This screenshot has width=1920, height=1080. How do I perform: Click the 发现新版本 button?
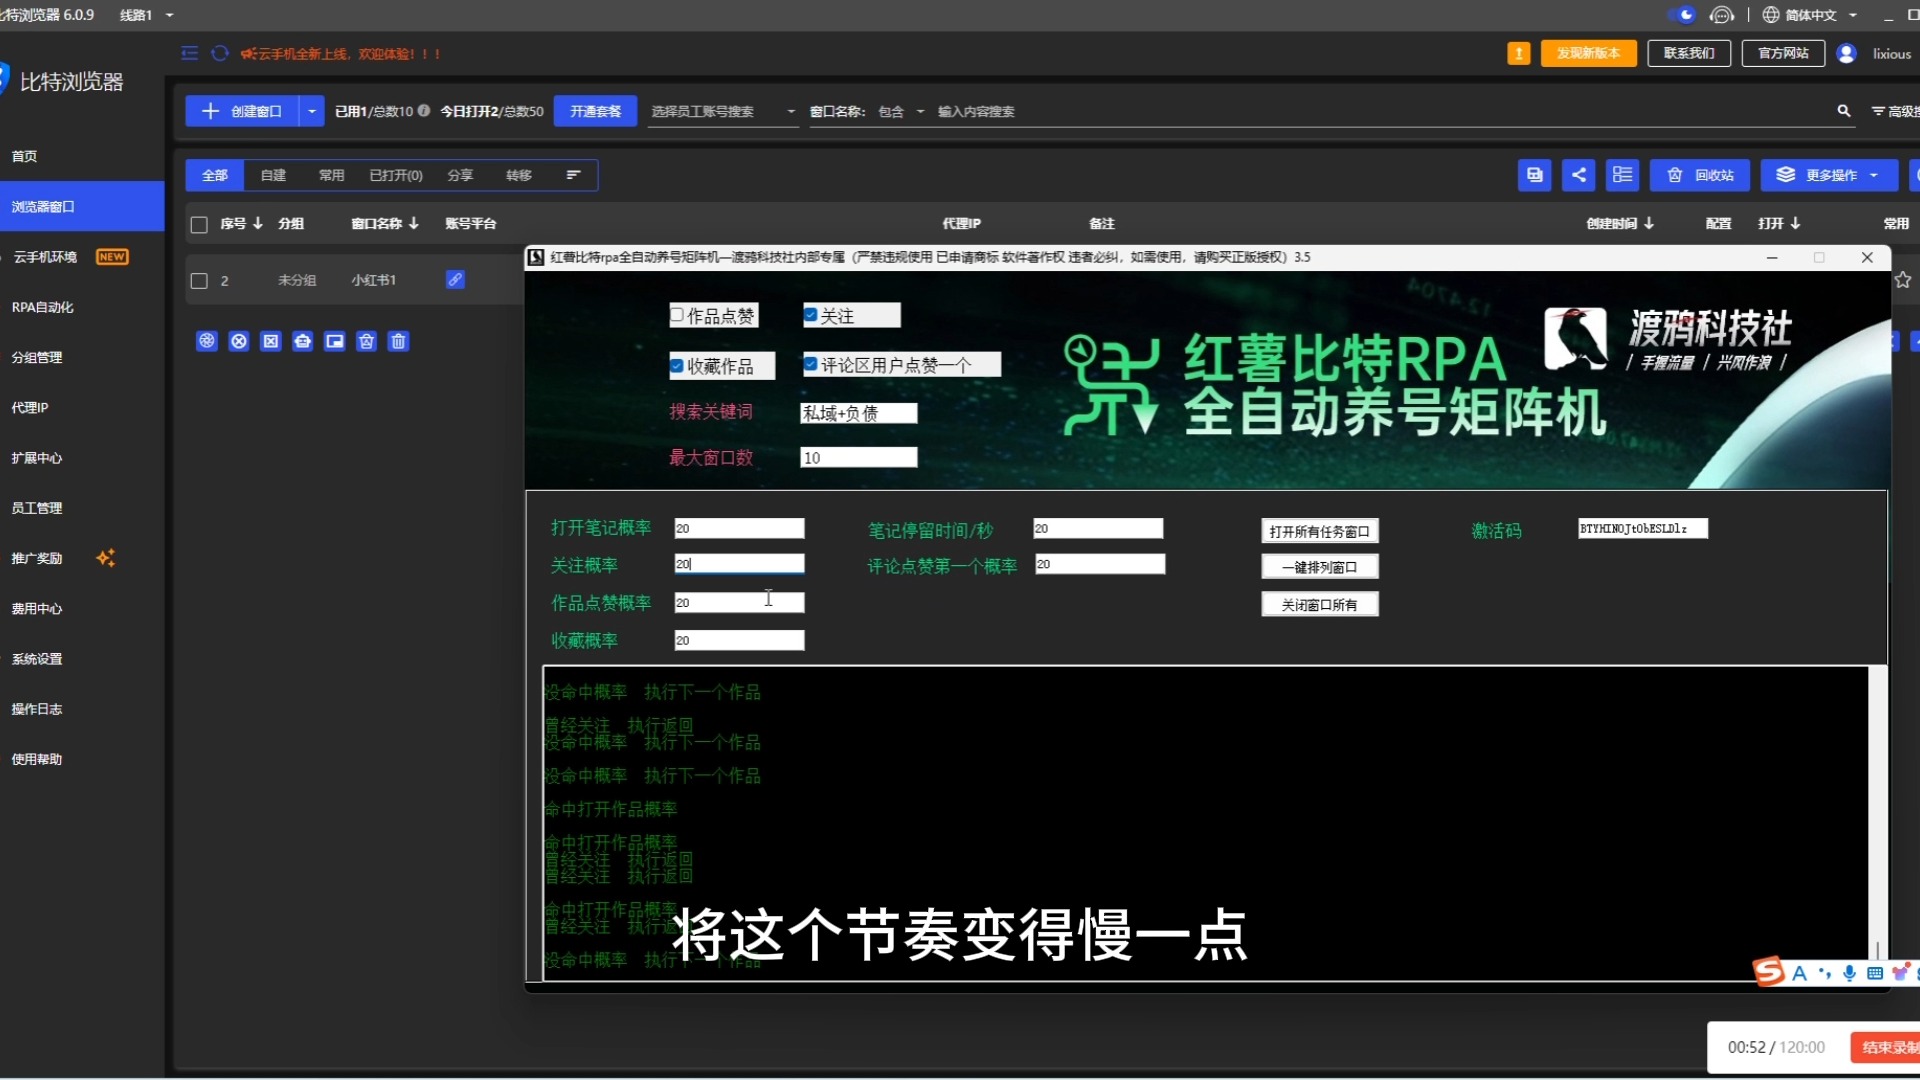pos(1588,53)
